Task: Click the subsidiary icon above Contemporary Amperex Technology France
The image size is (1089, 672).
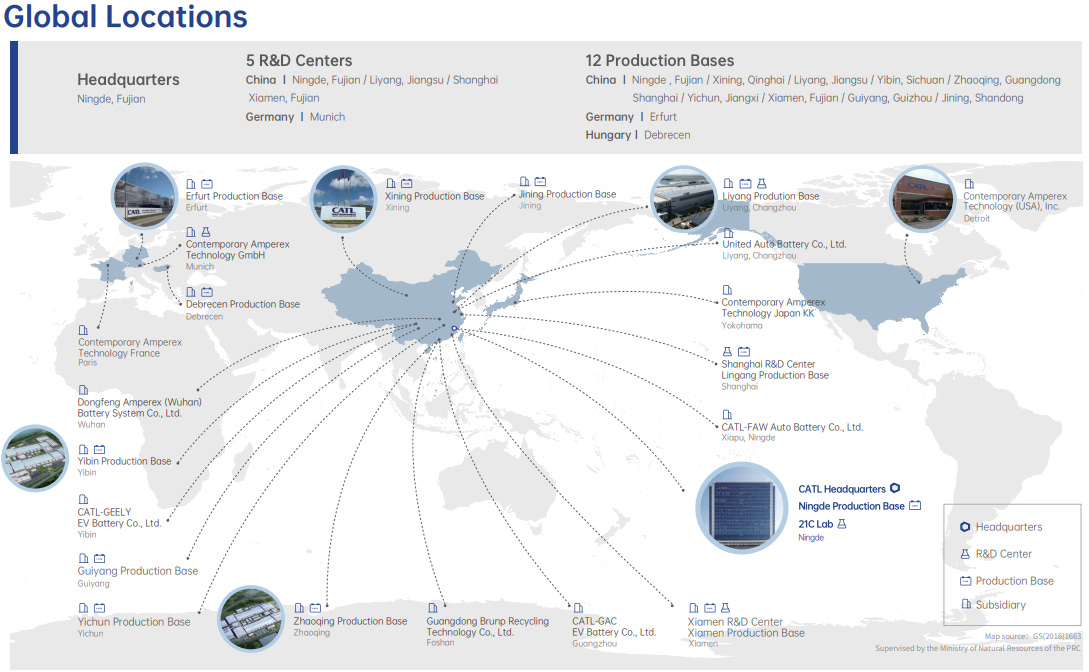Action: click(83, 330)
